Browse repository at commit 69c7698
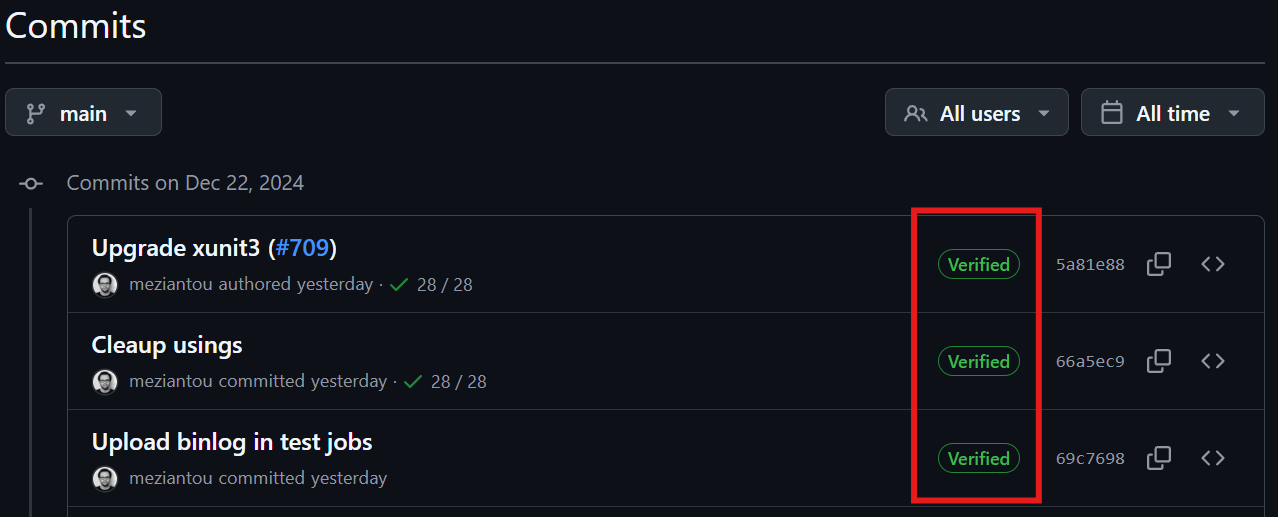Image resolution: width=1278 pixels, height=517 pixels. pos(1213,458)
